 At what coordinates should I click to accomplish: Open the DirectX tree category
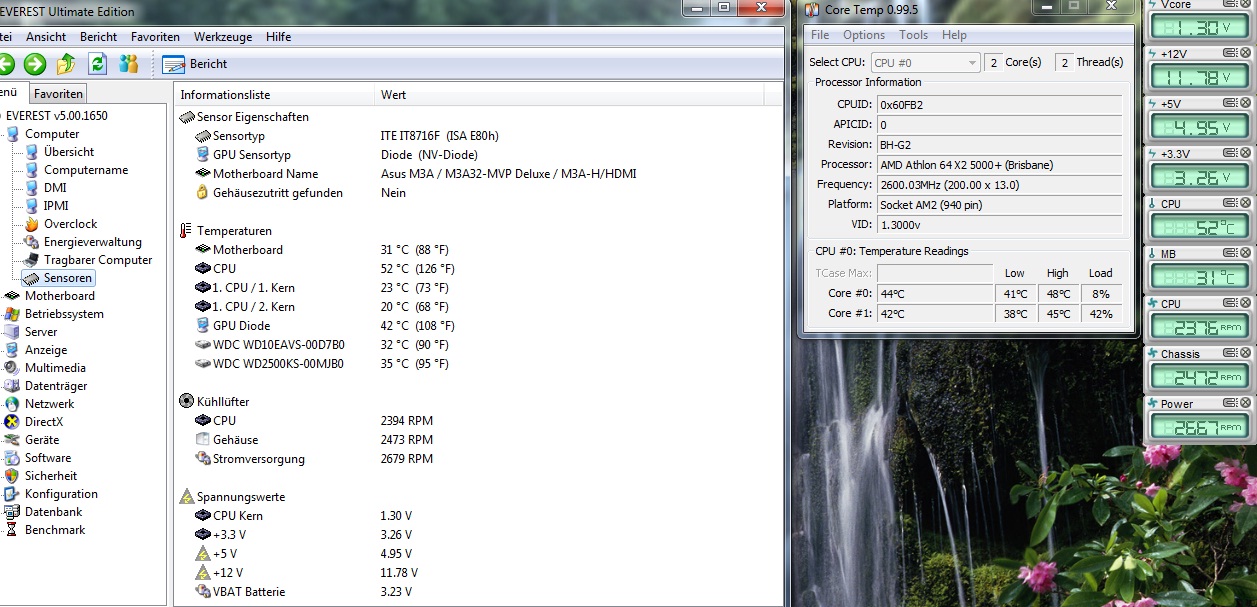click(x=34, y=422)
